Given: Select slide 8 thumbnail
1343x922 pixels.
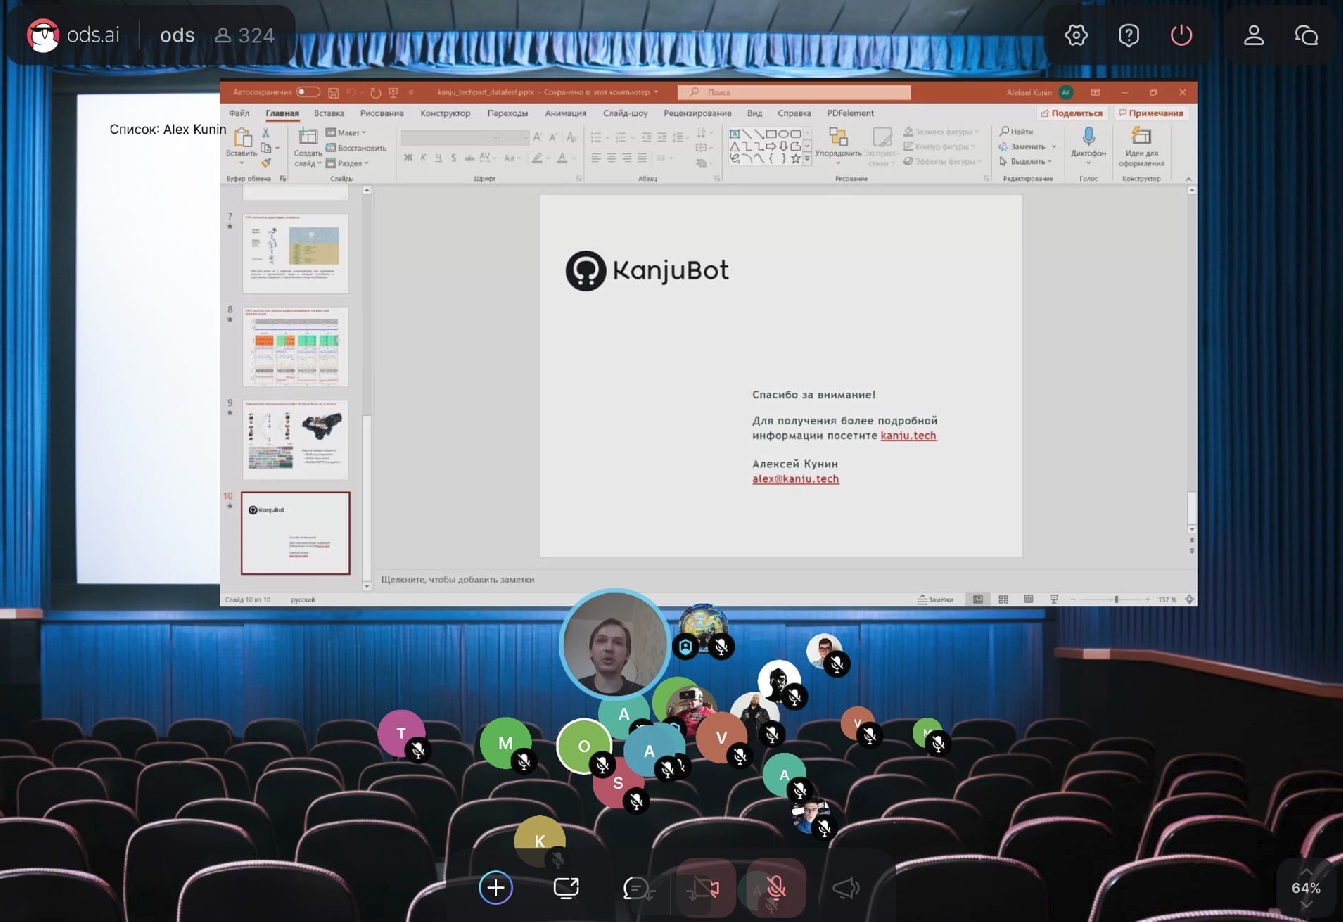Looking at the screenshot, I should 295,346.
